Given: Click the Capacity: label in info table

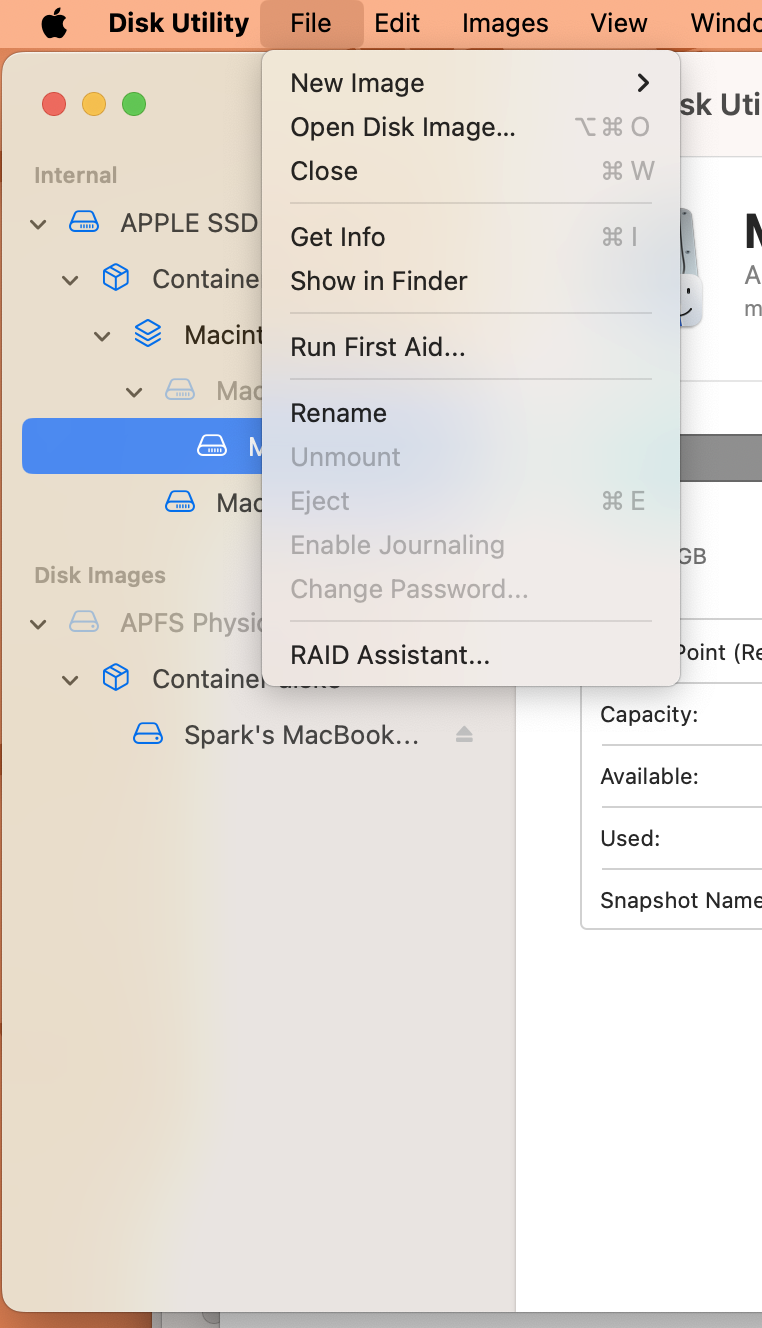Looking at the screenshot, I should (x=649, y=714).
